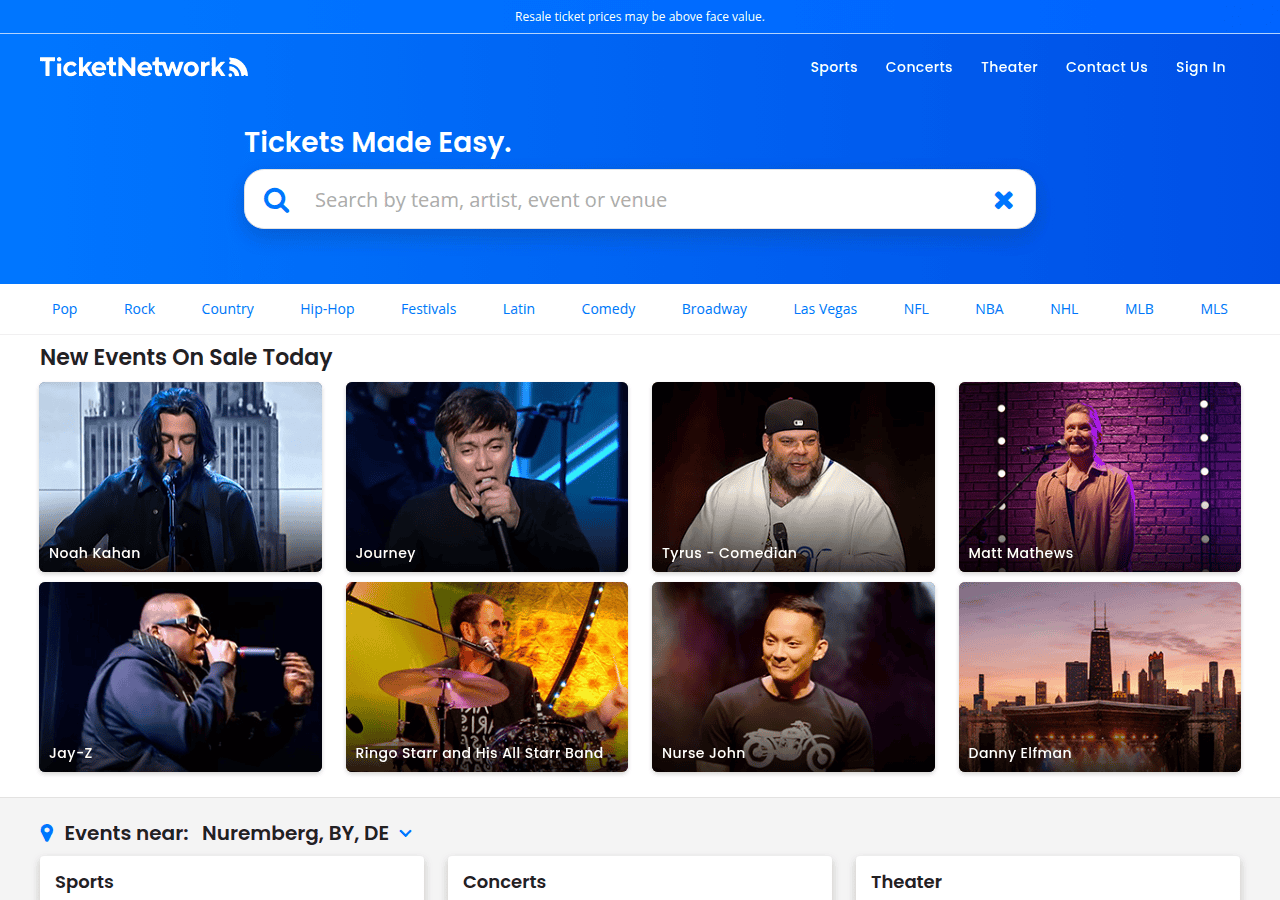This screenshot has height=900, width=1280.
Task: Expand the Nuremberg location dropdown chevron
Action: pos(406,833)
